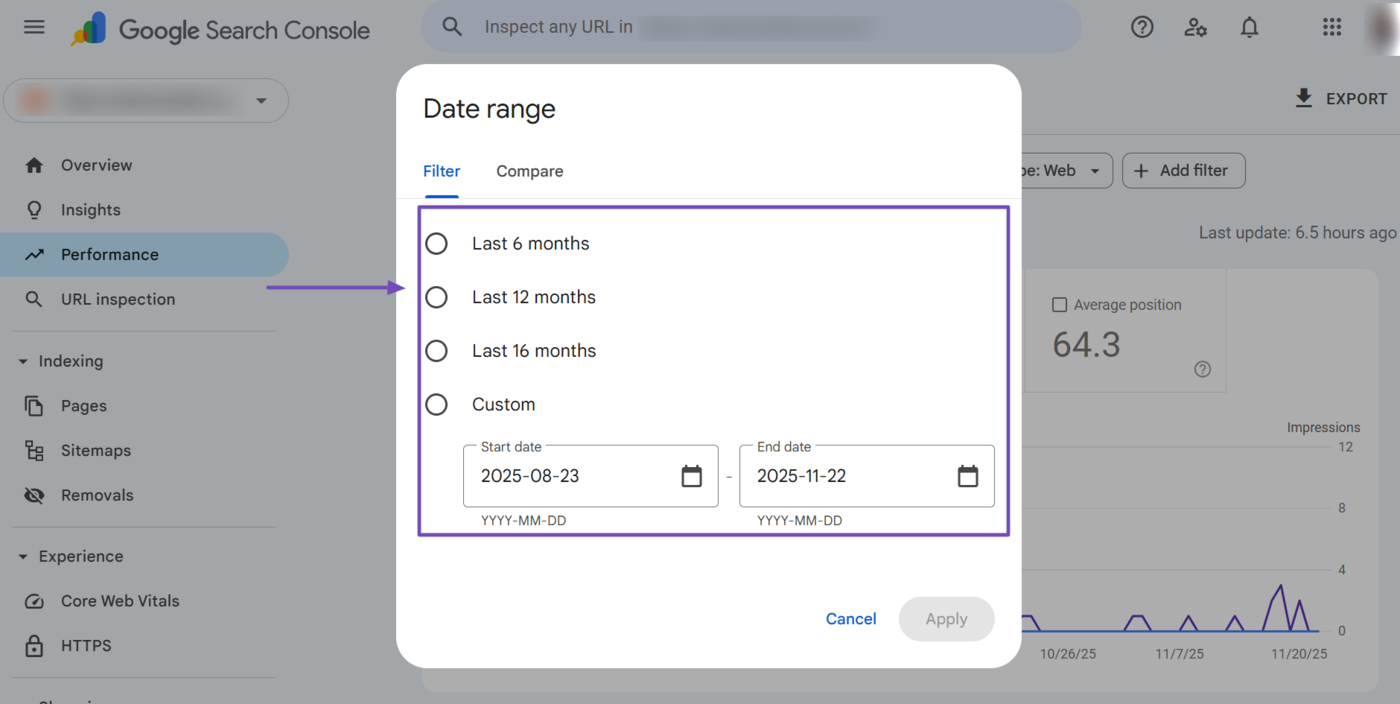Collapse the Experience sidebar section

[23, 556]
